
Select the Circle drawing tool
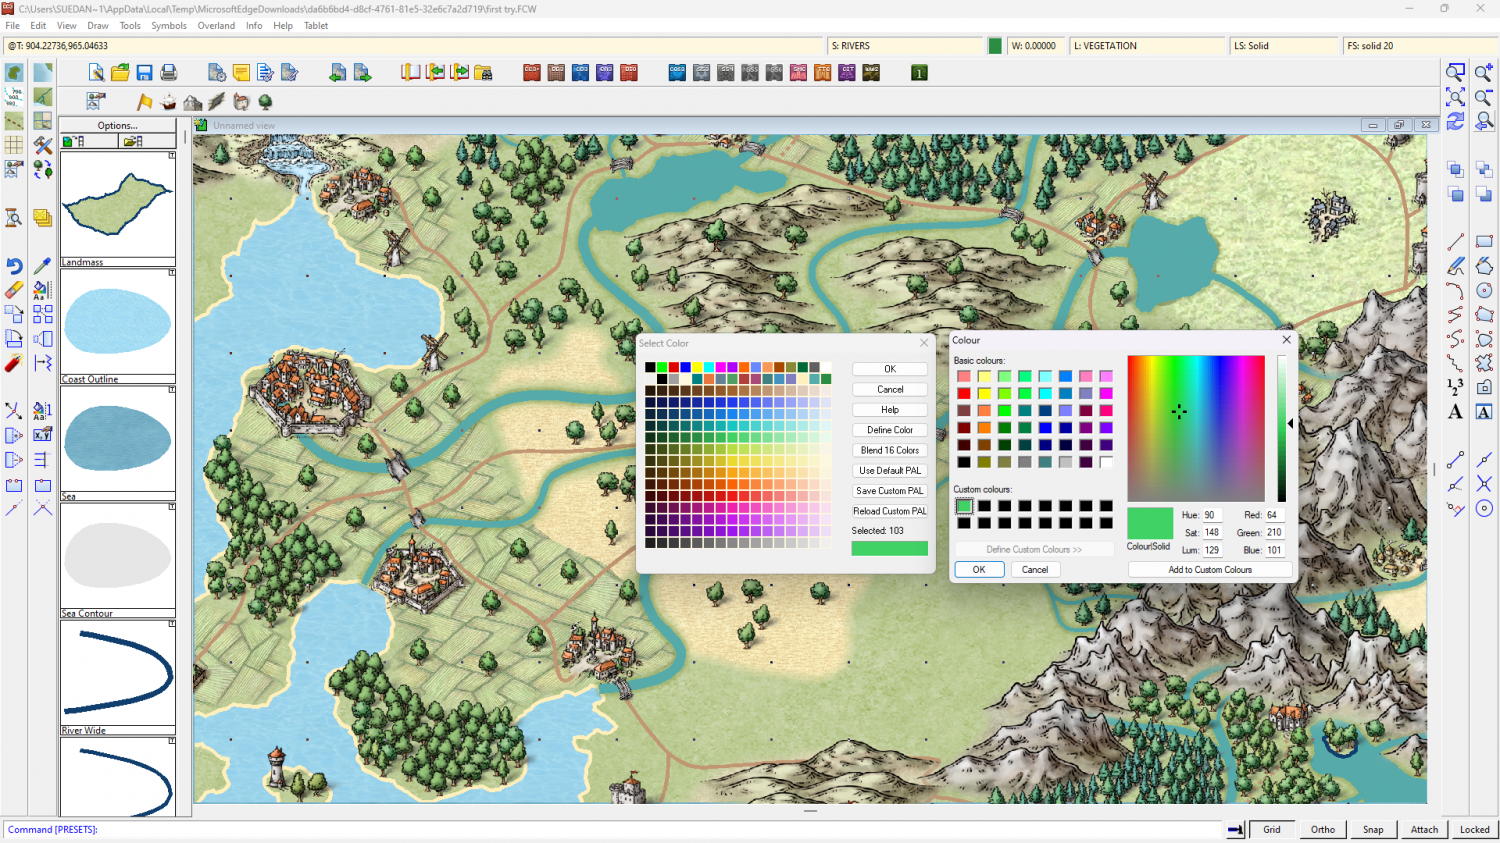1484,290
